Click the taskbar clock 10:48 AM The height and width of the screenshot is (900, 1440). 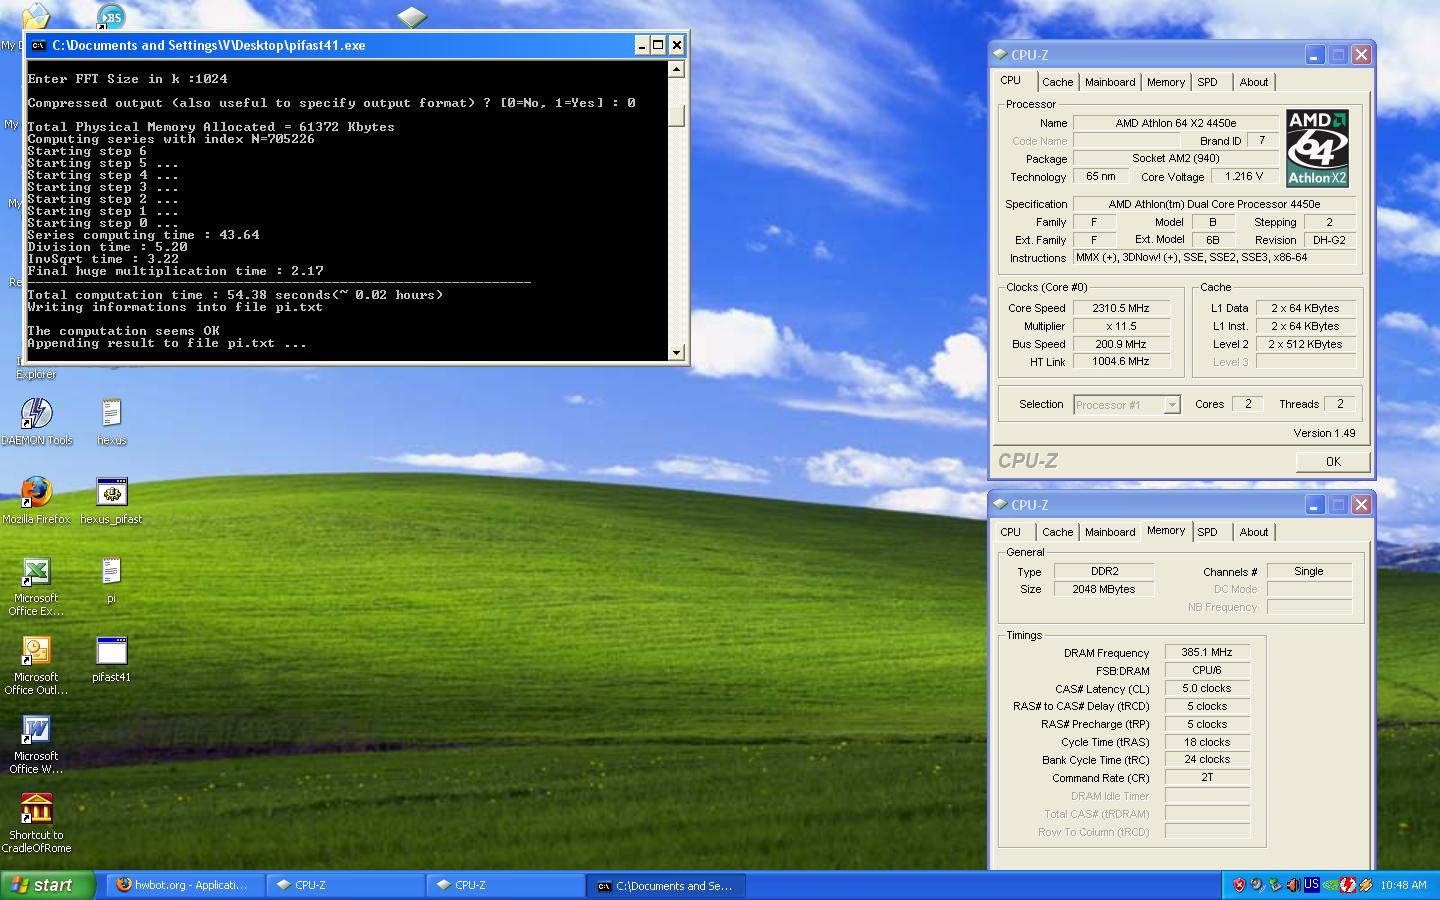pos(1403,885)
